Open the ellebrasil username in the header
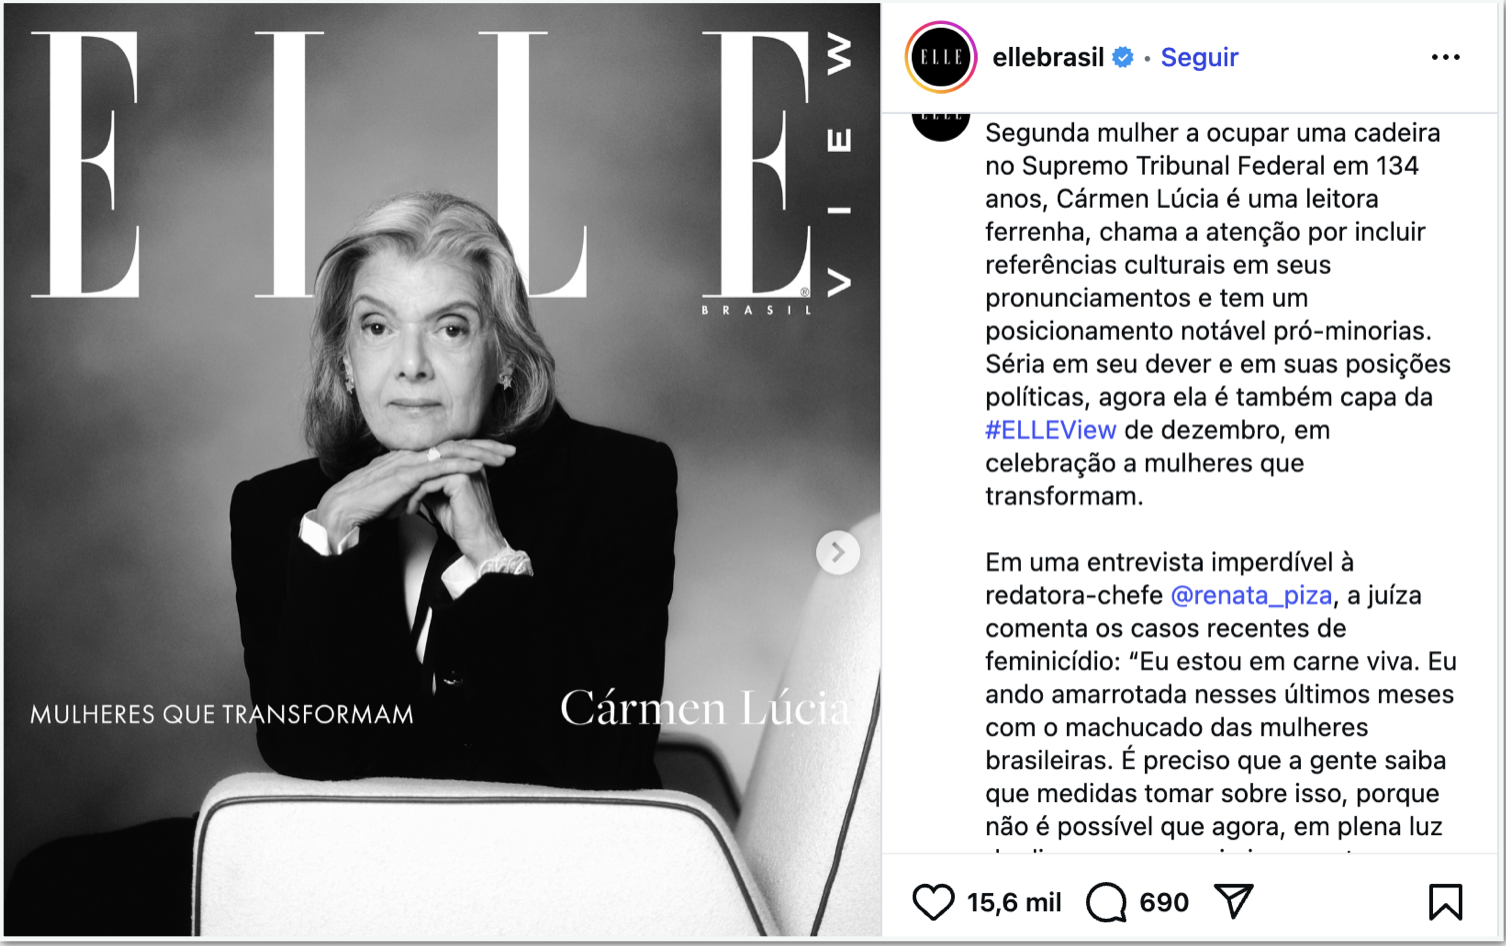The image size is (1506, 946). 1048,57
